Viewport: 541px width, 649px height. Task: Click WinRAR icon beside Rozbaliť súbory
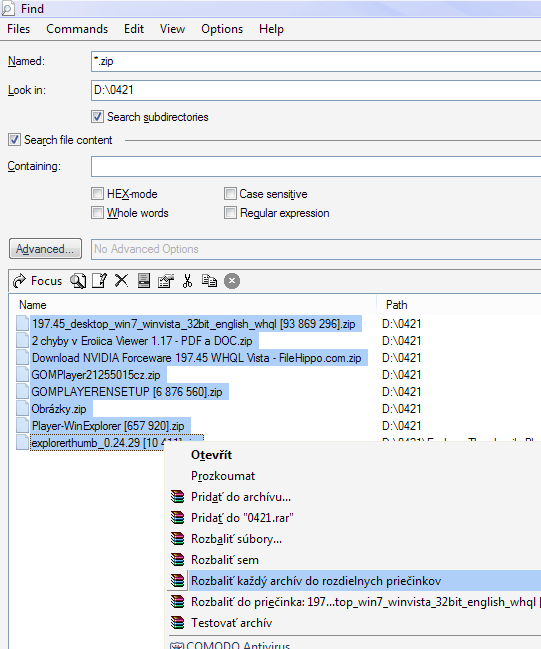click(178, 539)
